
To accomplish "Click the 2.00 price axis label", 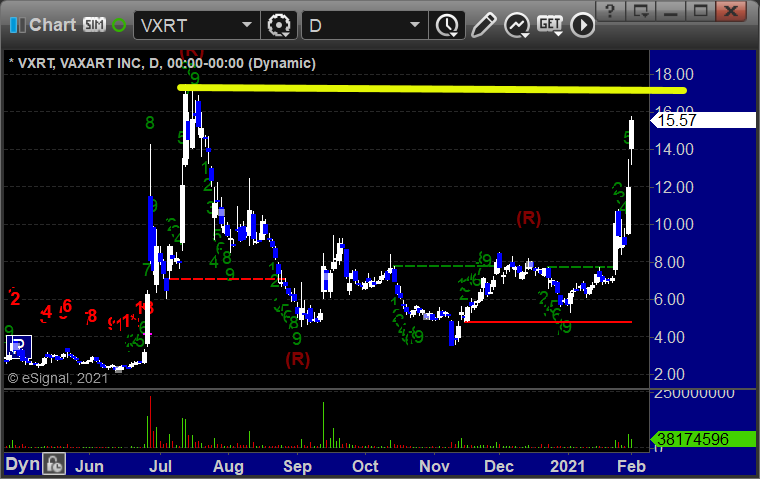I will pos(669,374).
